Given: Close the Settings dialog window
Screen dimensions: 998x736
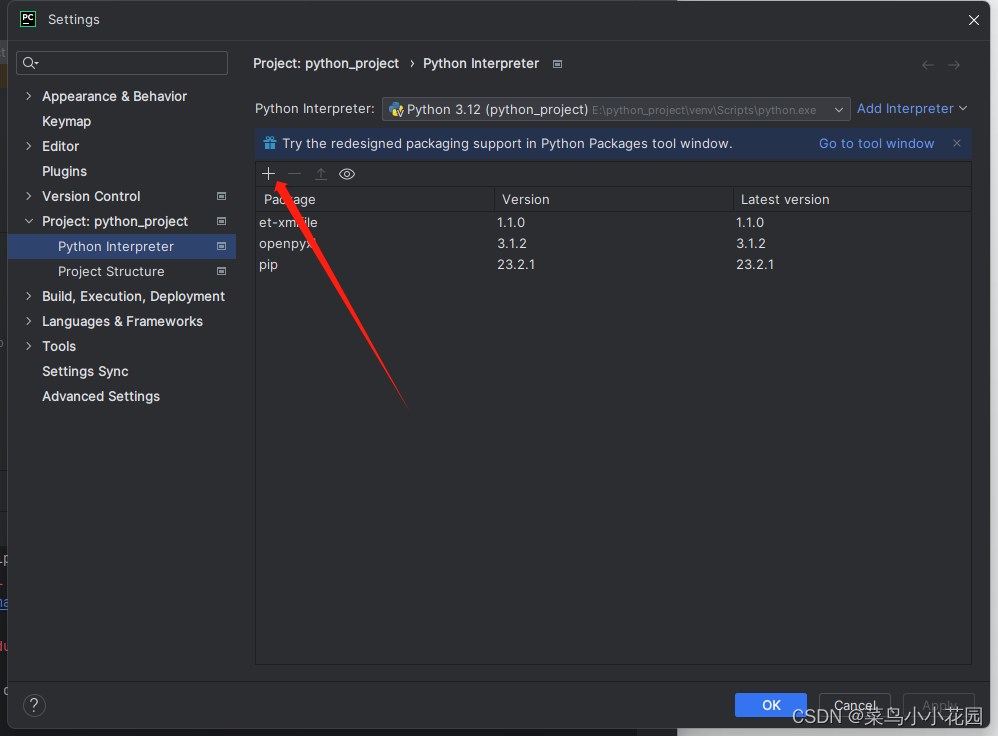Looking at the screenshot, I should tap(974, 20).
